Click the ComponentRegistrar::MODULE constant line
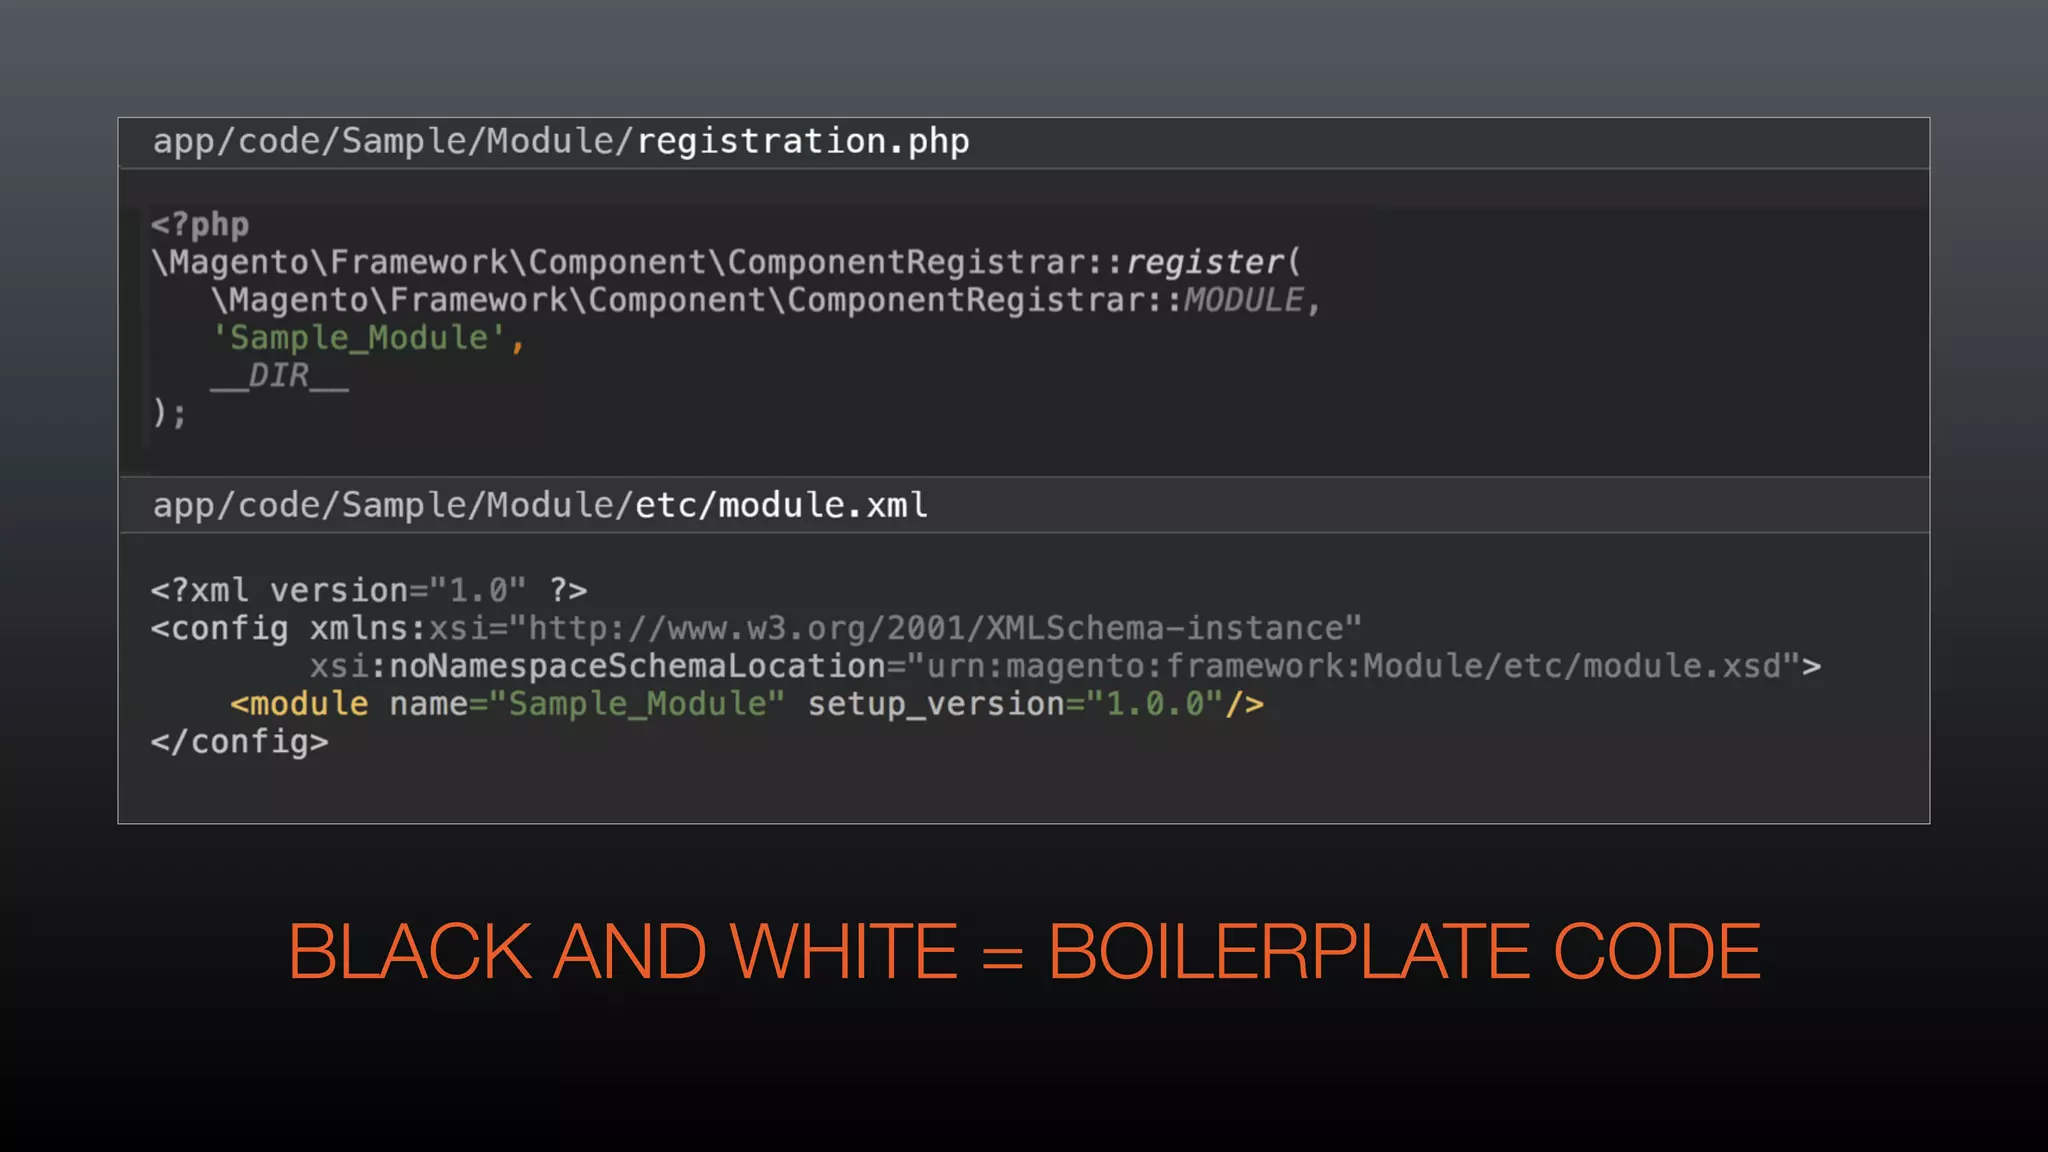 (765, 300)
